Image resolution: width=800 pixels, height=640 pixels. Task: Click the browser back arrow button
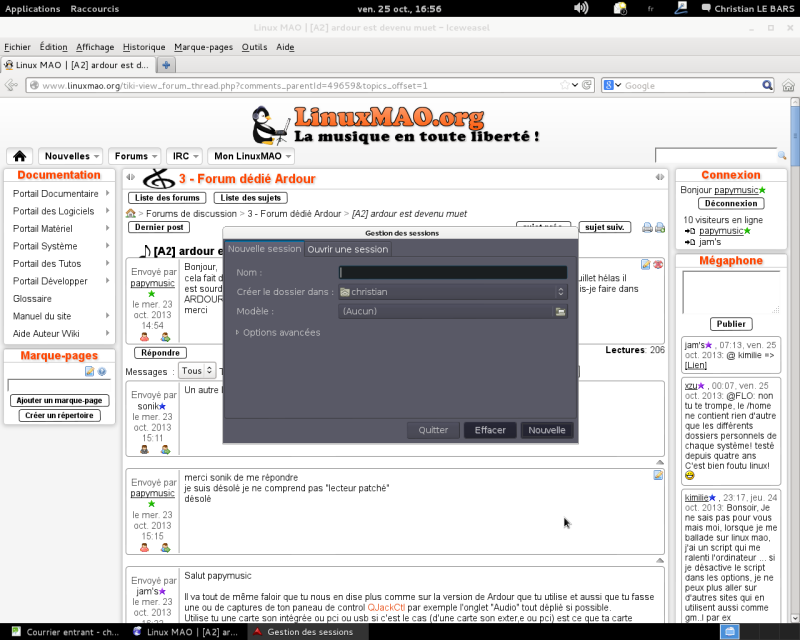click(x=11, y=85)
